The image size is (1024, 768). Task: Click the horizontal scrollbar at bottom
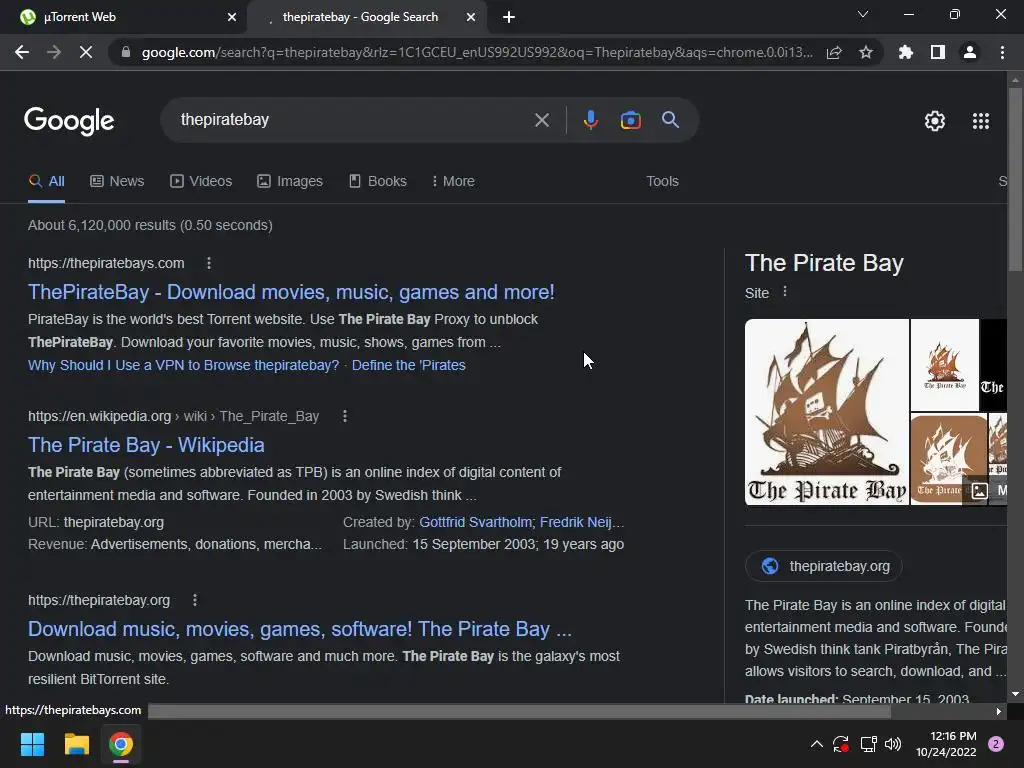coord(519,711)
